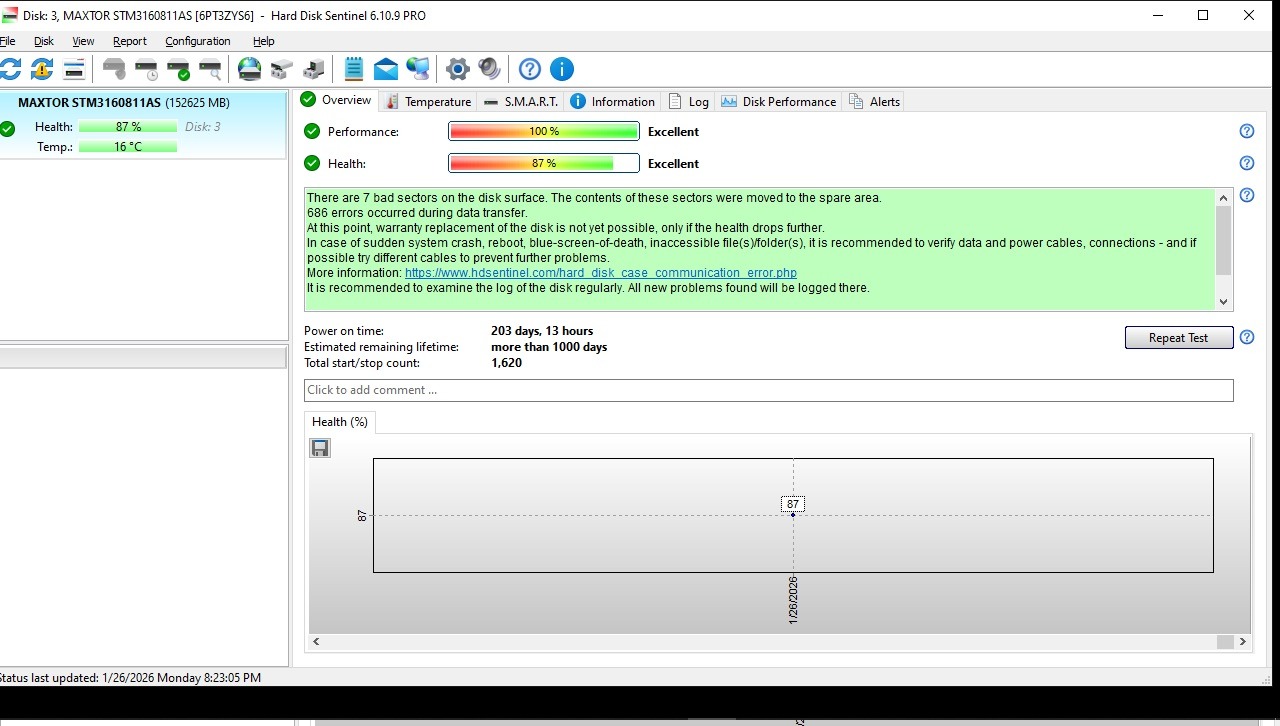This screenshot has width=1280, height=726.
Task: Click the refresh with warning icon
Action: [x=42, y=69]
